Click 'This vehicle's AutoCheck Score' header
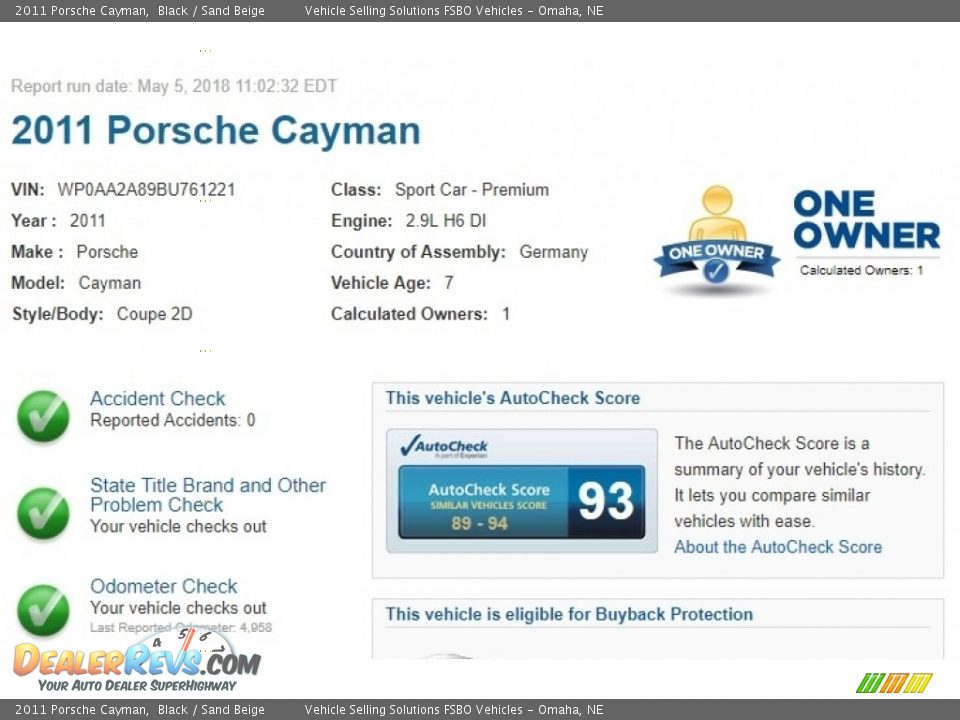The height and width of the screenshot is (720, 960). point(512,398)
